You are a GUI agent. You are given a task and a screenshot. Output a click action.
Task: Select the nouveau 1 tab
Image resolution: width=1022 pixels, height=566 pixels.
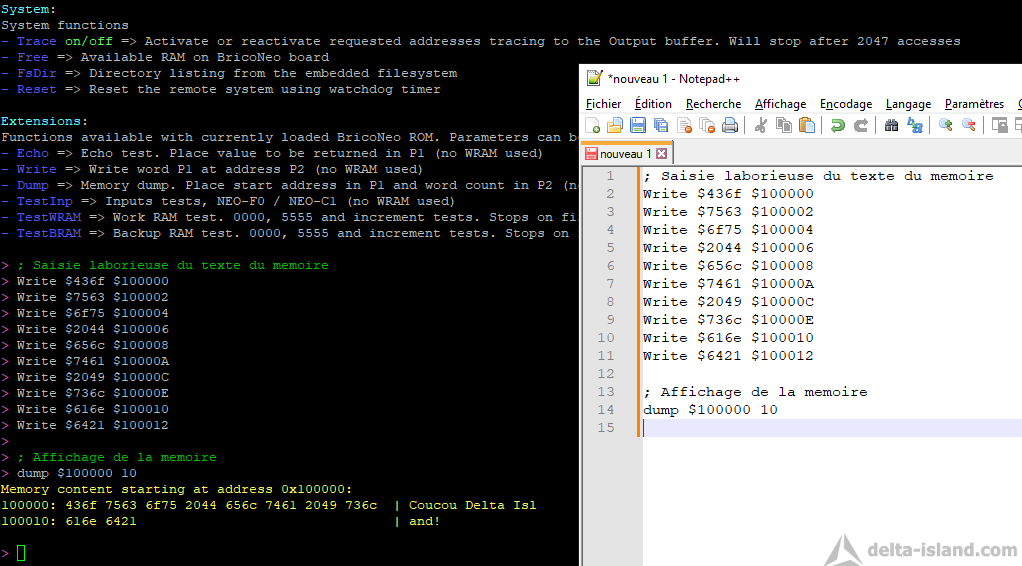click(x=624, y=154)
